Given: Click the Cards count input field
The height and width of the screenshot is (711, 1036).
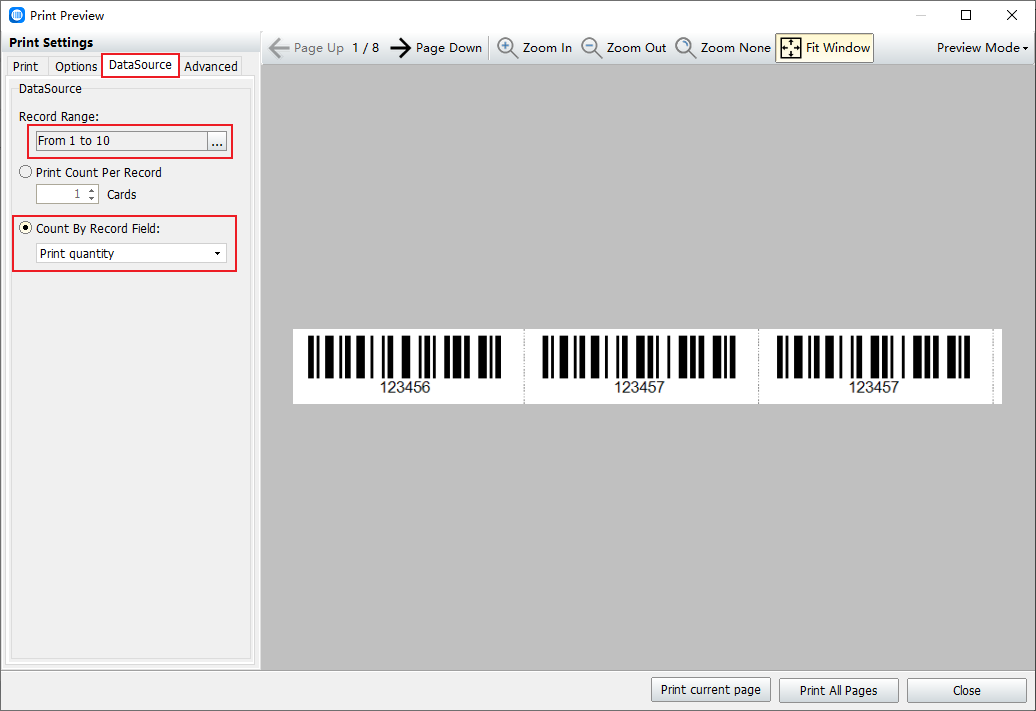Looking at the screenshot, I should (x=61, y=194).
